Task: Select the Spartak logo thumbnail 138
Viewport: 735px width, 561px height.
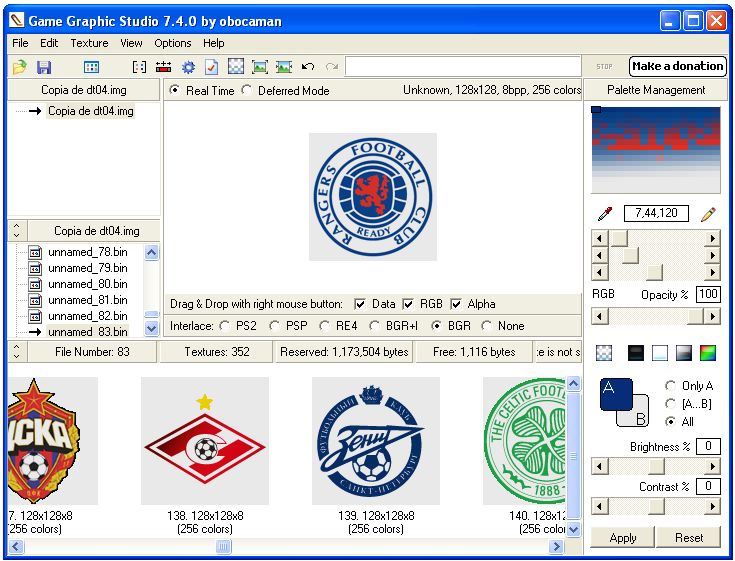Action: pos(205,441)
